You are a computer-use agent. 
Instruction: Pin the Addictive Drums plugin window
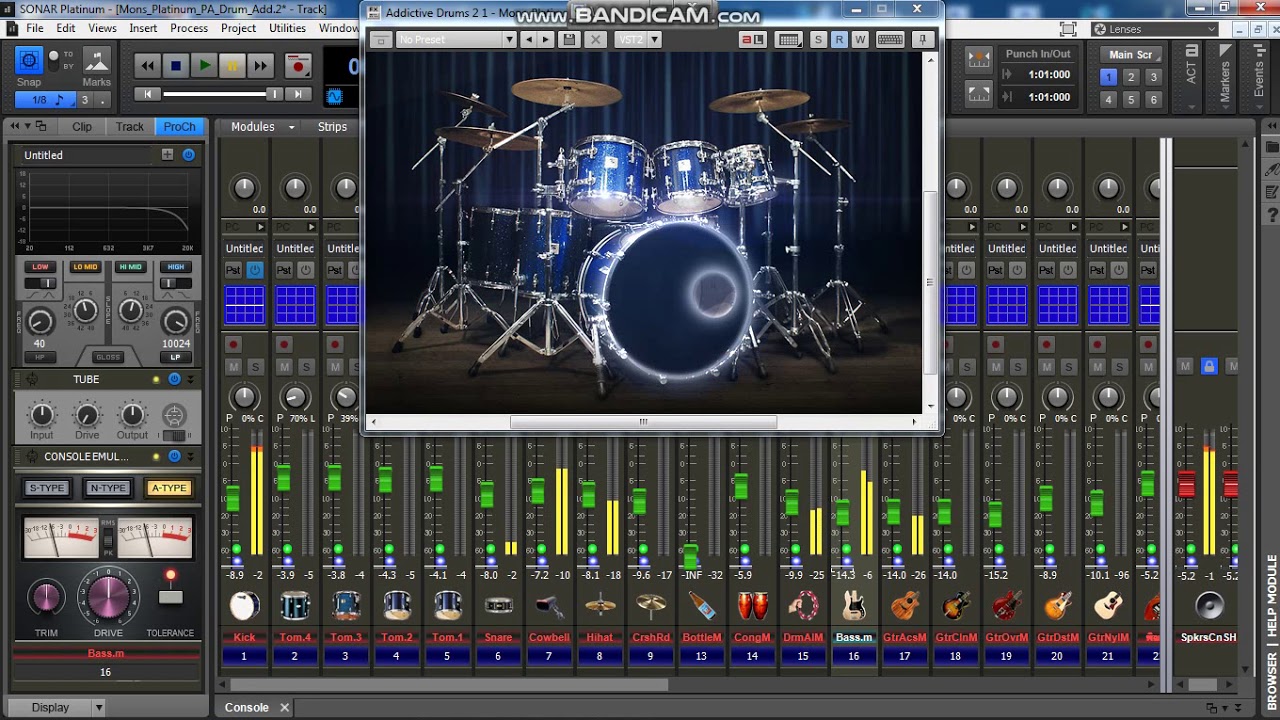click(922, 40)
